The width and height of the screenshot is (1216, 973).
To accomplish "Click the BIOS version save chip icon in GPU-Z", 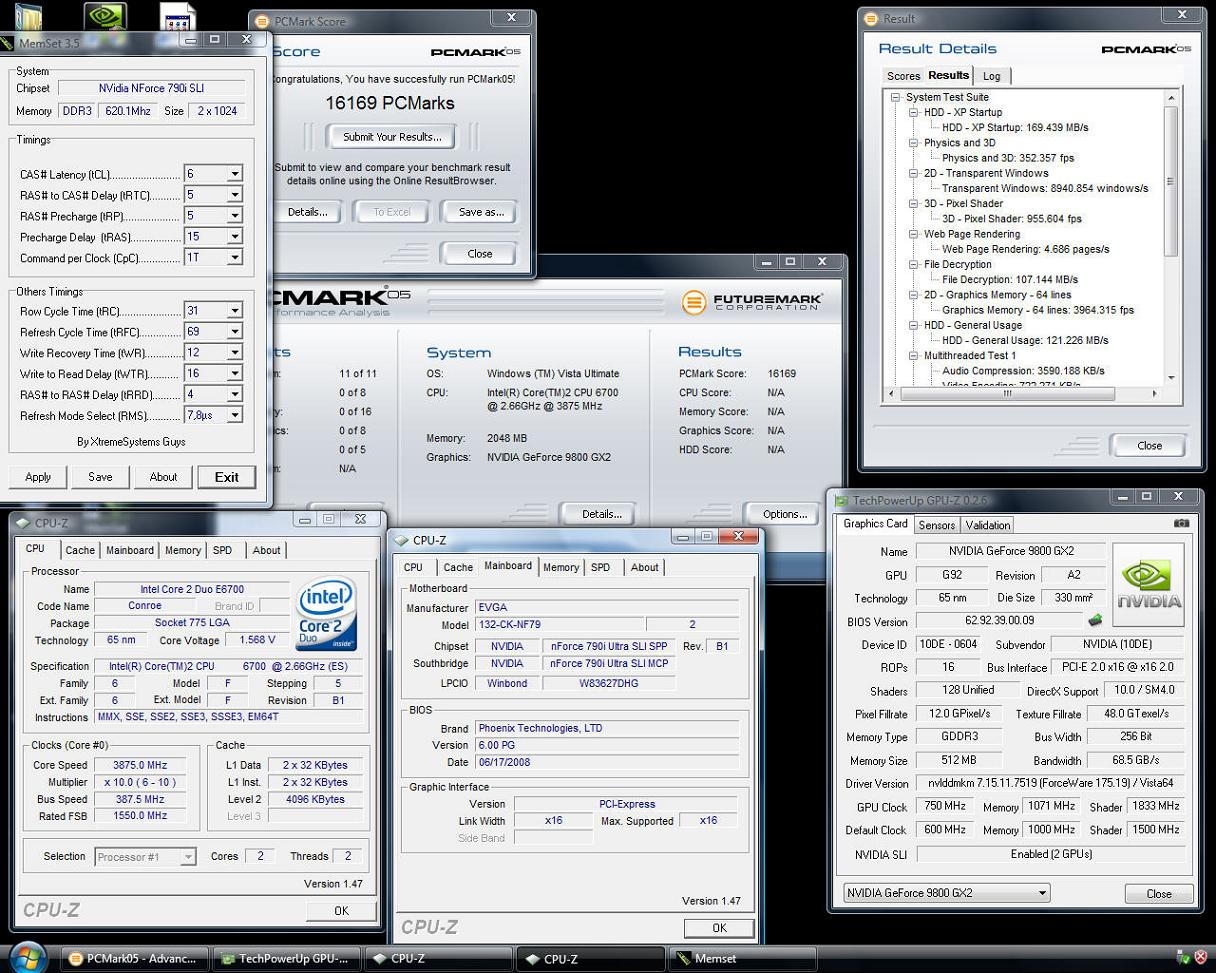I will click(x=1095, y=621).
